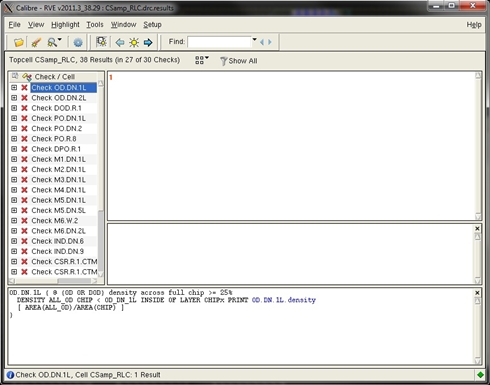Close the middle detail pane with X
This screenshot has width=490, height=385.
pos(477,229)
